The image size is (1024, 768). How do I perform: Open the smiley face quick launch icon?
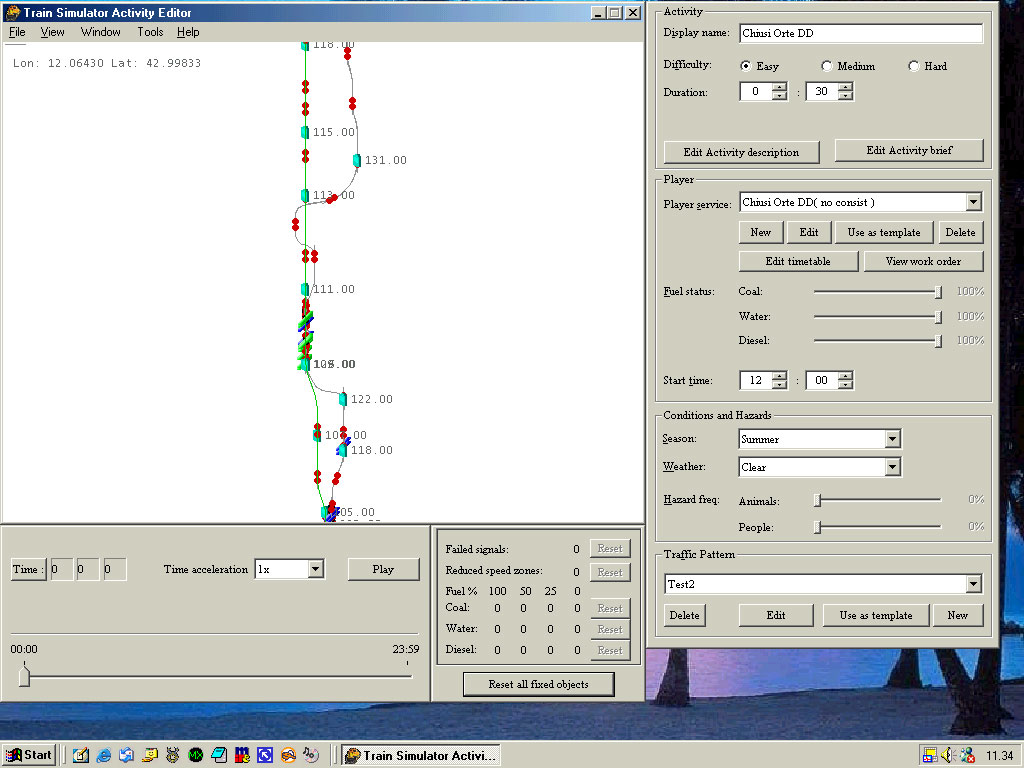click(150, 756)
